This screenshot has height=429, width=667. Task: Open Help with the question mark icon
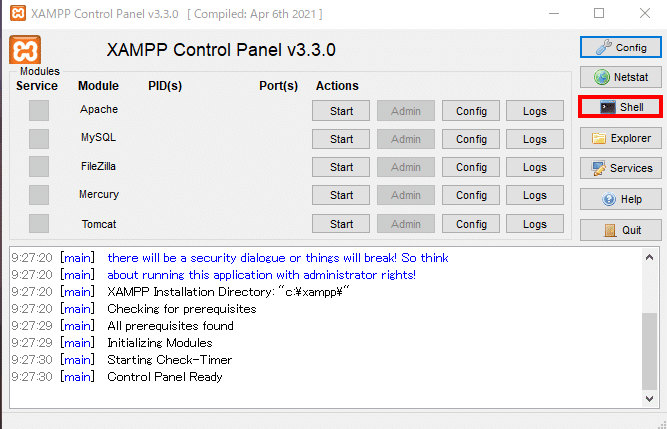621,199
